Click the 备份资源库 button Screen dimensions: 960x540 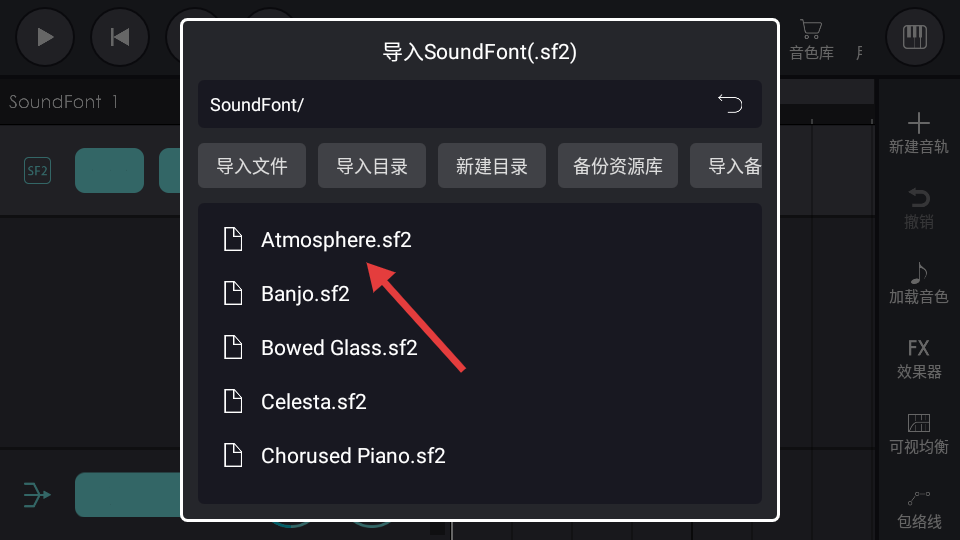click(618, 166)
